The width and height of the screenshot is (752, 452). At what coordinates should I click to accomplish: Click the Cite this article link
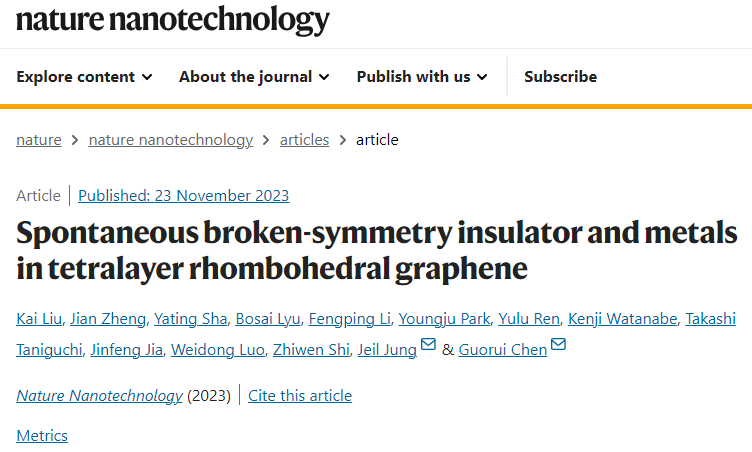[300, 396]
